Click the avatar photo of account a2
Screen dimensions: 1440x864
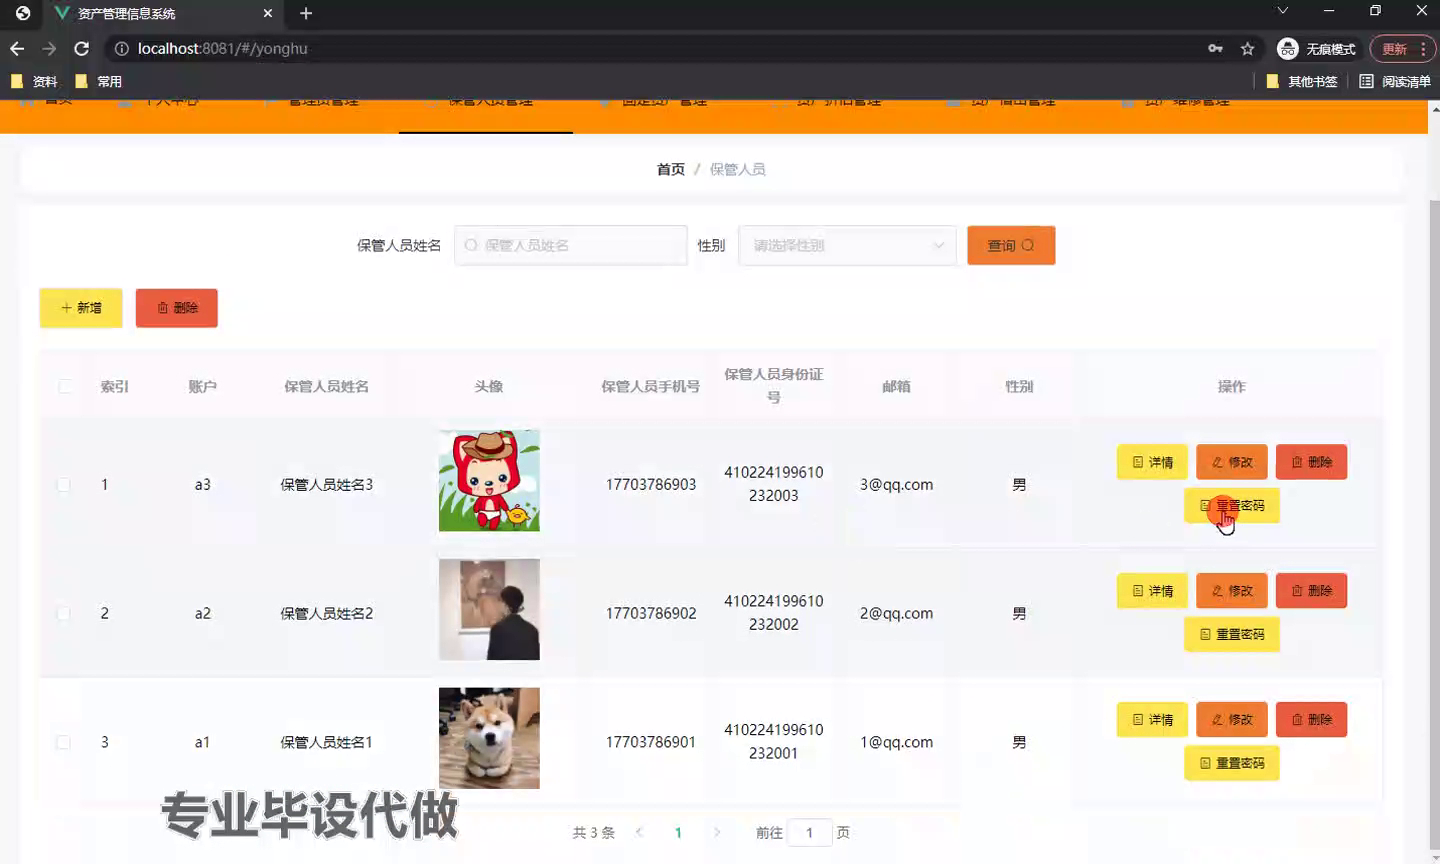click(489, 609)
